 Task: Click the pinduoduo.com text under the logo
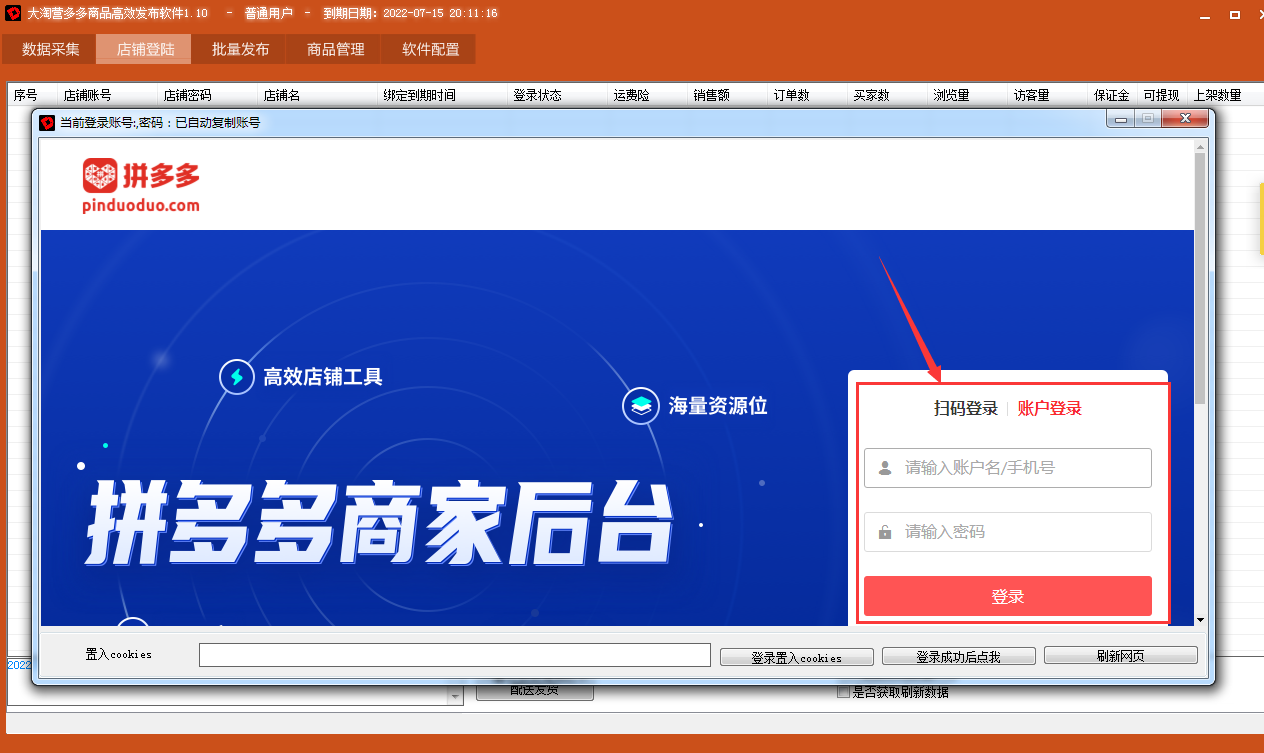[141, 205]
